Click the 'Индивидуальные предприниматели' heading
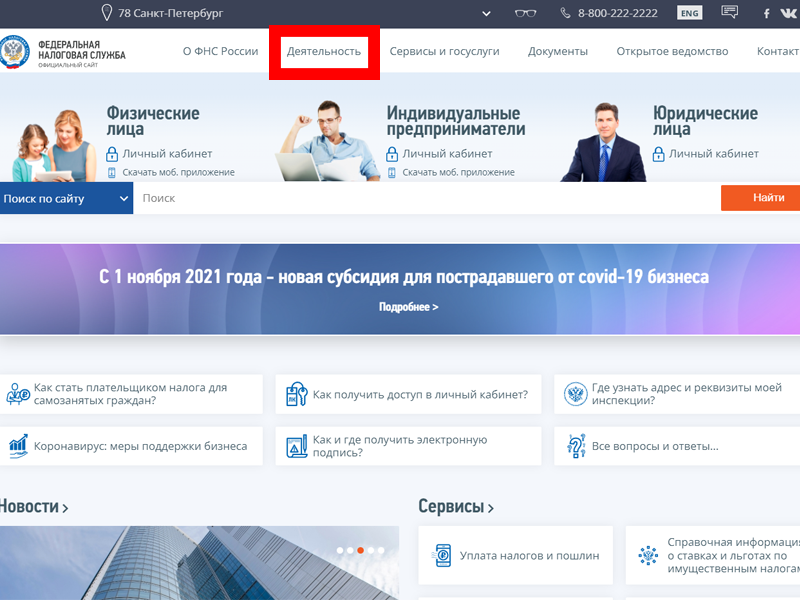This screenshot has height=600, width=800. point(456,120)
